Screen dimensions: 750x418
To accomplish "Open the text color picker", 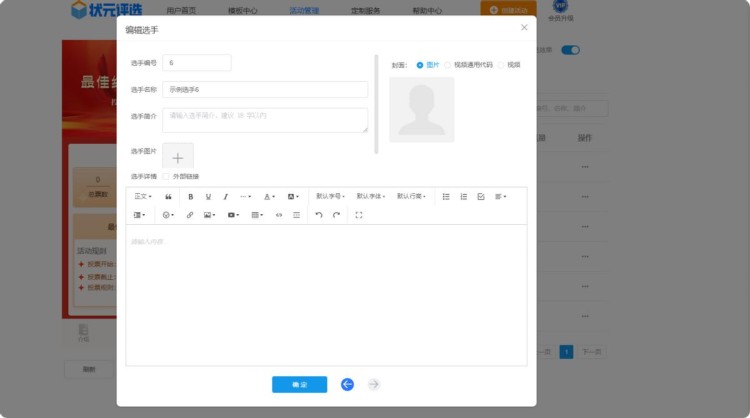I will tap(270, 197).
